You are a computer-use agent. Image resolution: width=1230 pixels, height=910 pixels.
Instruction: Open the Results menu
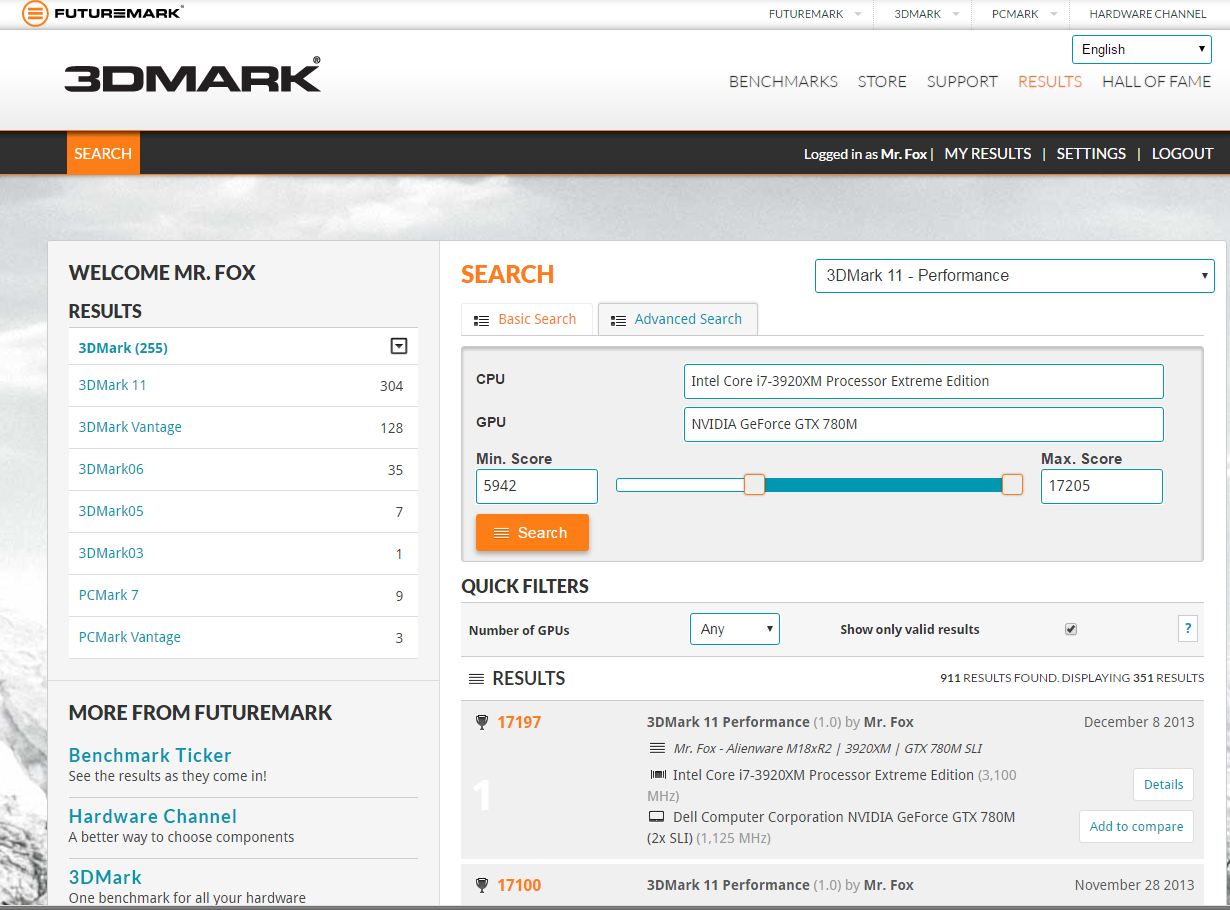coord(1050,82)
